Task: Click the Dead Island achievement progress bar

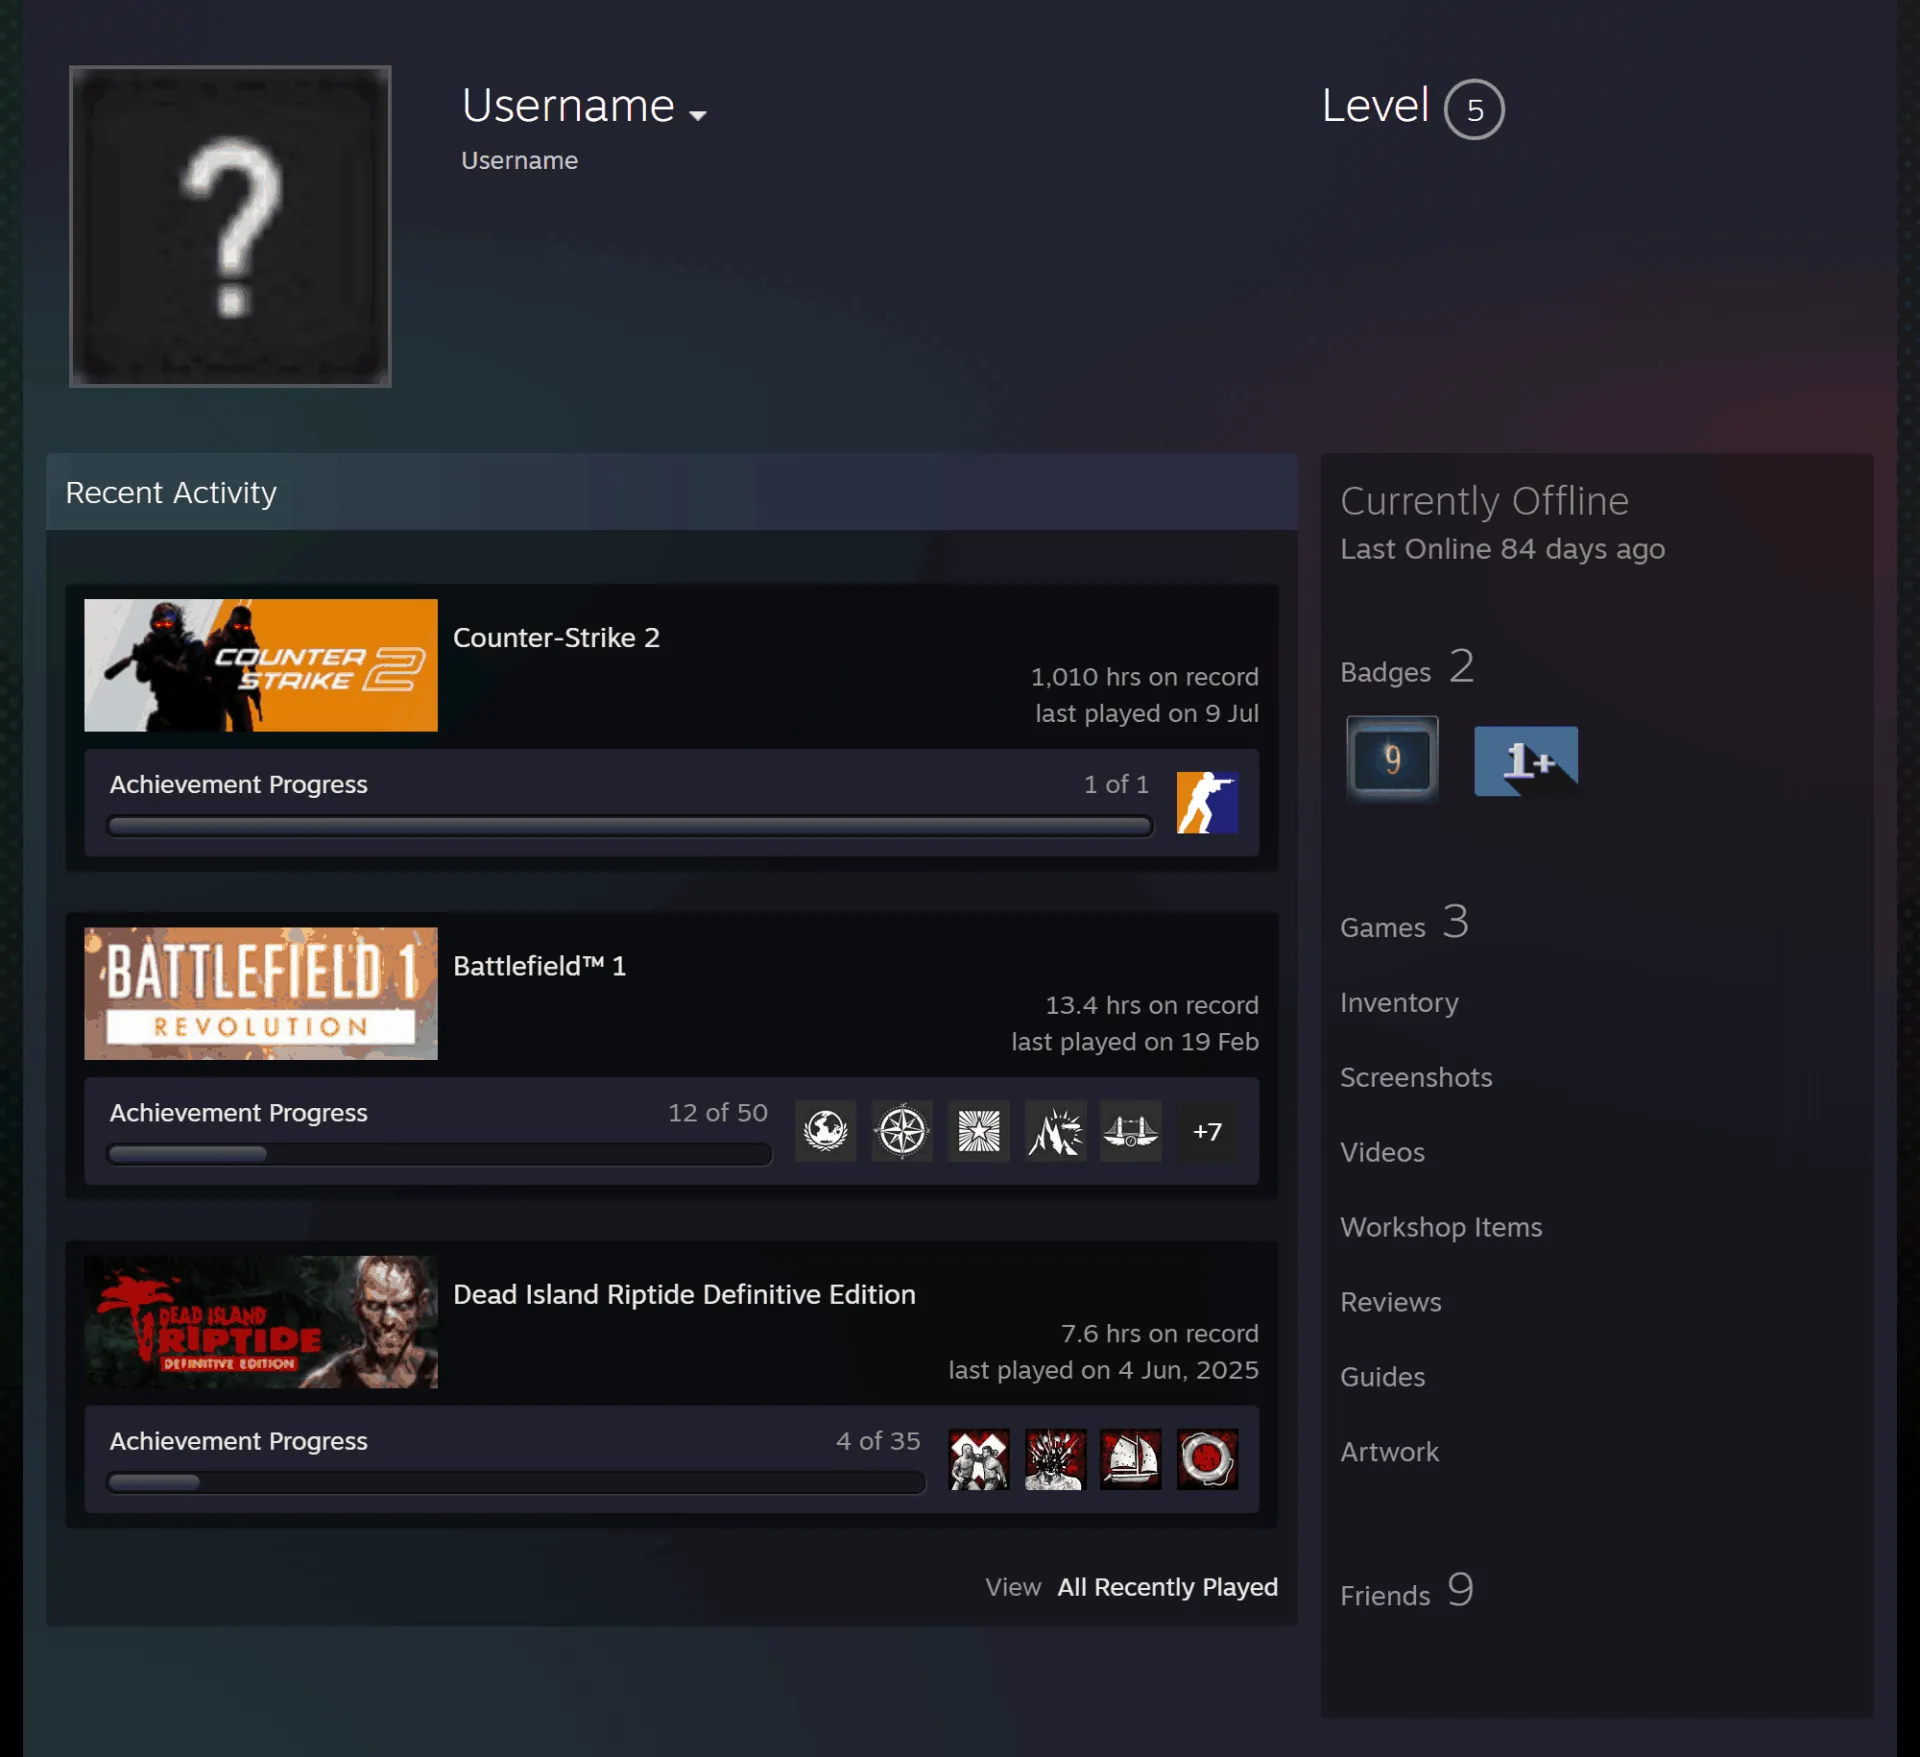Action: pyautogui.click(x=516, y=1482)
